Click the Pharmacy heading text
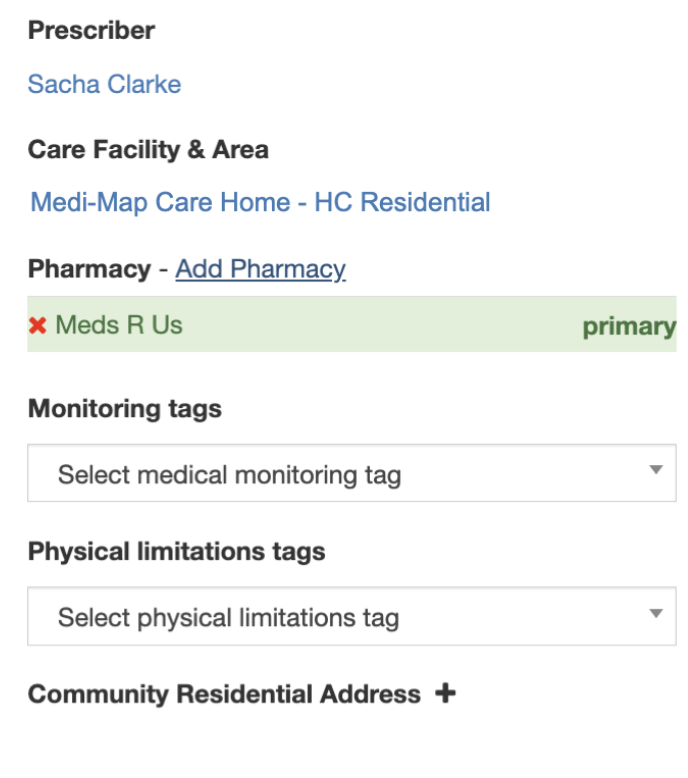Viewport: 688px width, 778px height. pos(88,269)
